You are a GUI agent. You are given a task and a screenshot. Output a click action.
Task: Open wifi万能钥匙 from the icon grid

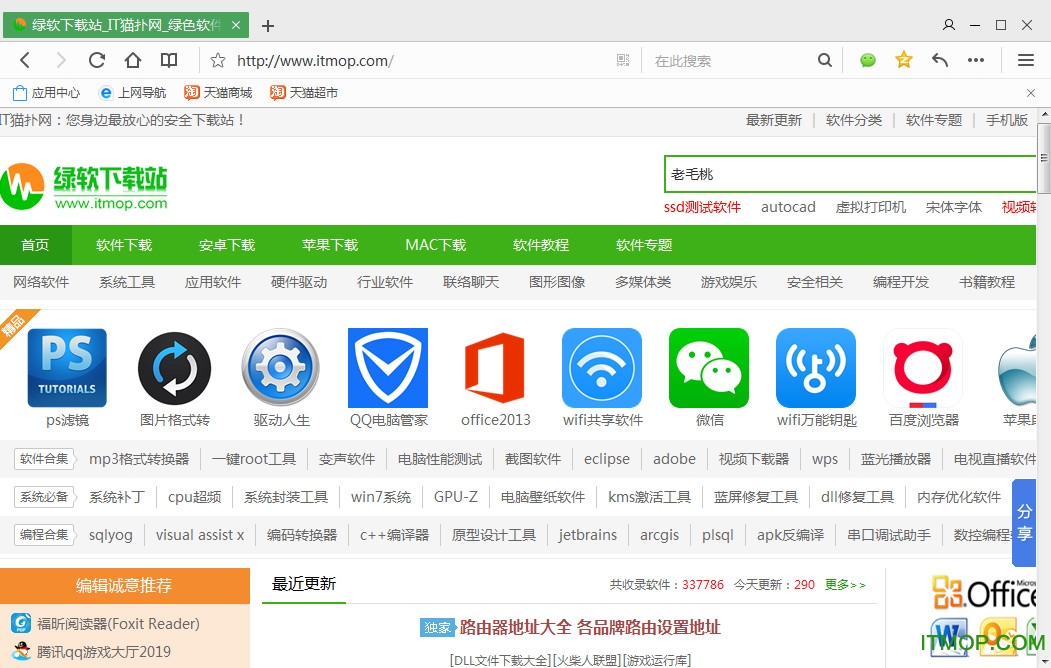tap(815, 367)
